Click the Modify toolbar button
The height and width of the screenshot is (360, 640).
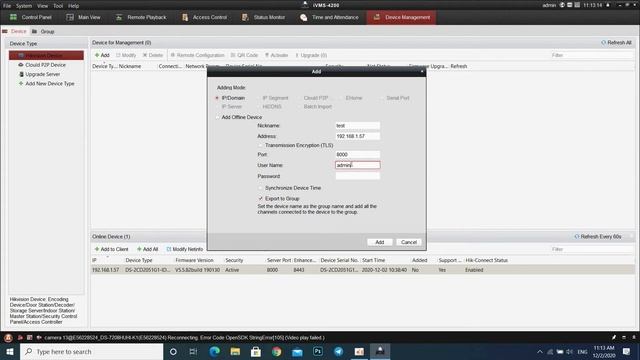click(x=126, y=55)
